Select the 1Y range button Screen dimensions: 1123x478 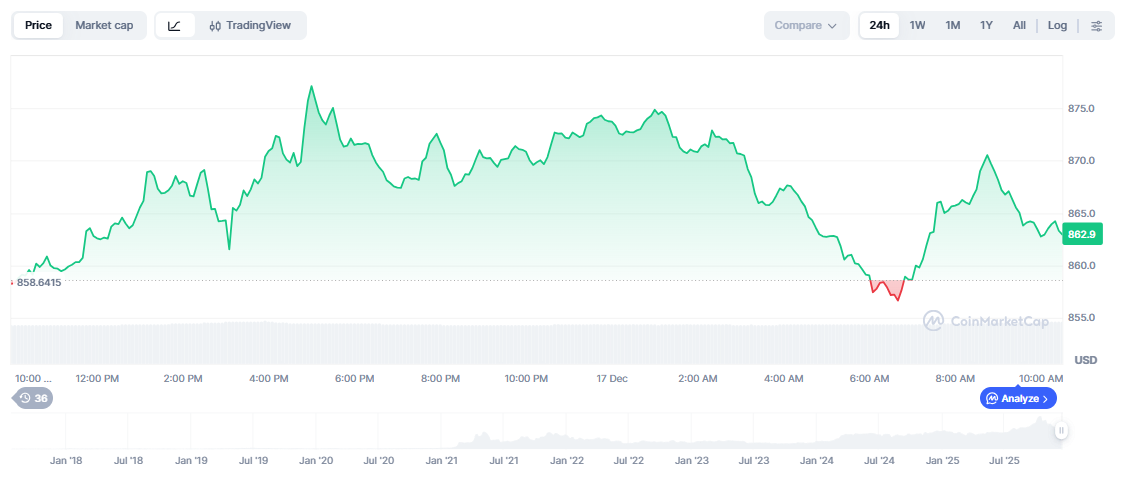(986, 25)
